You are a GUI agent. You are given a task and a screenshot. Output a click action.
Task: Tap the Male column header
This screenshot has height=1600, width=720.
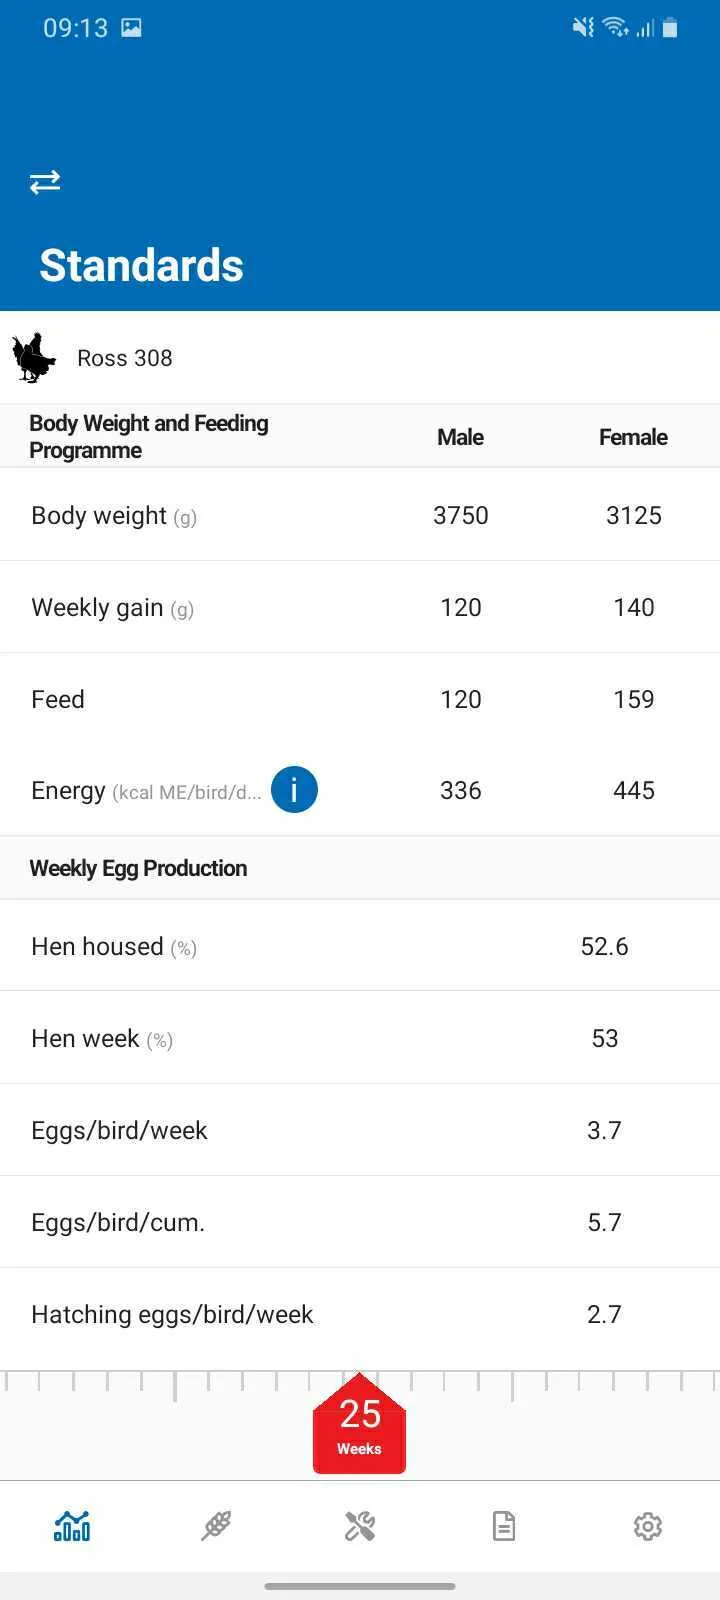click(x=460, y=437)
